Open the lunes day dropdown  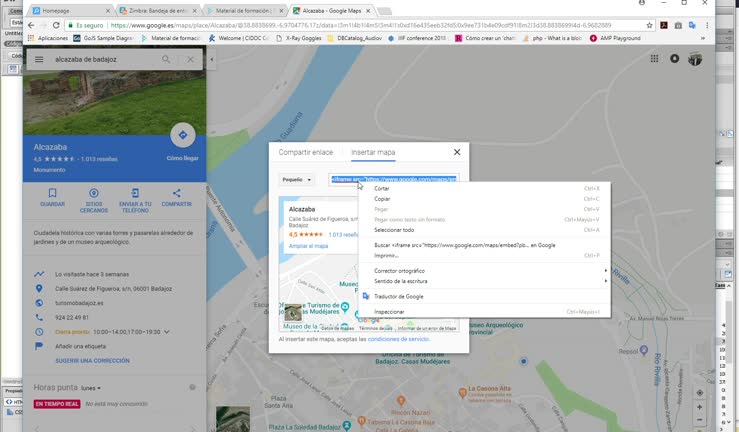point(90,388)
